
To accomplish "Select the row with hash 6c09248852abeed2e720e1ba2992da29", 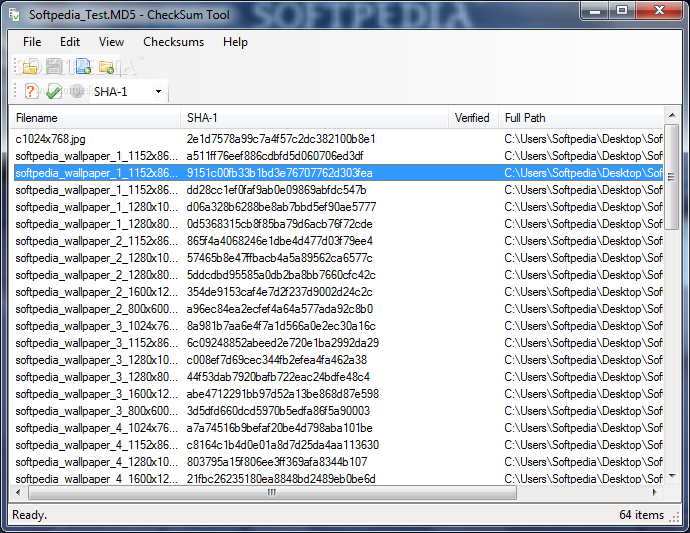I will tap(337, 343).
